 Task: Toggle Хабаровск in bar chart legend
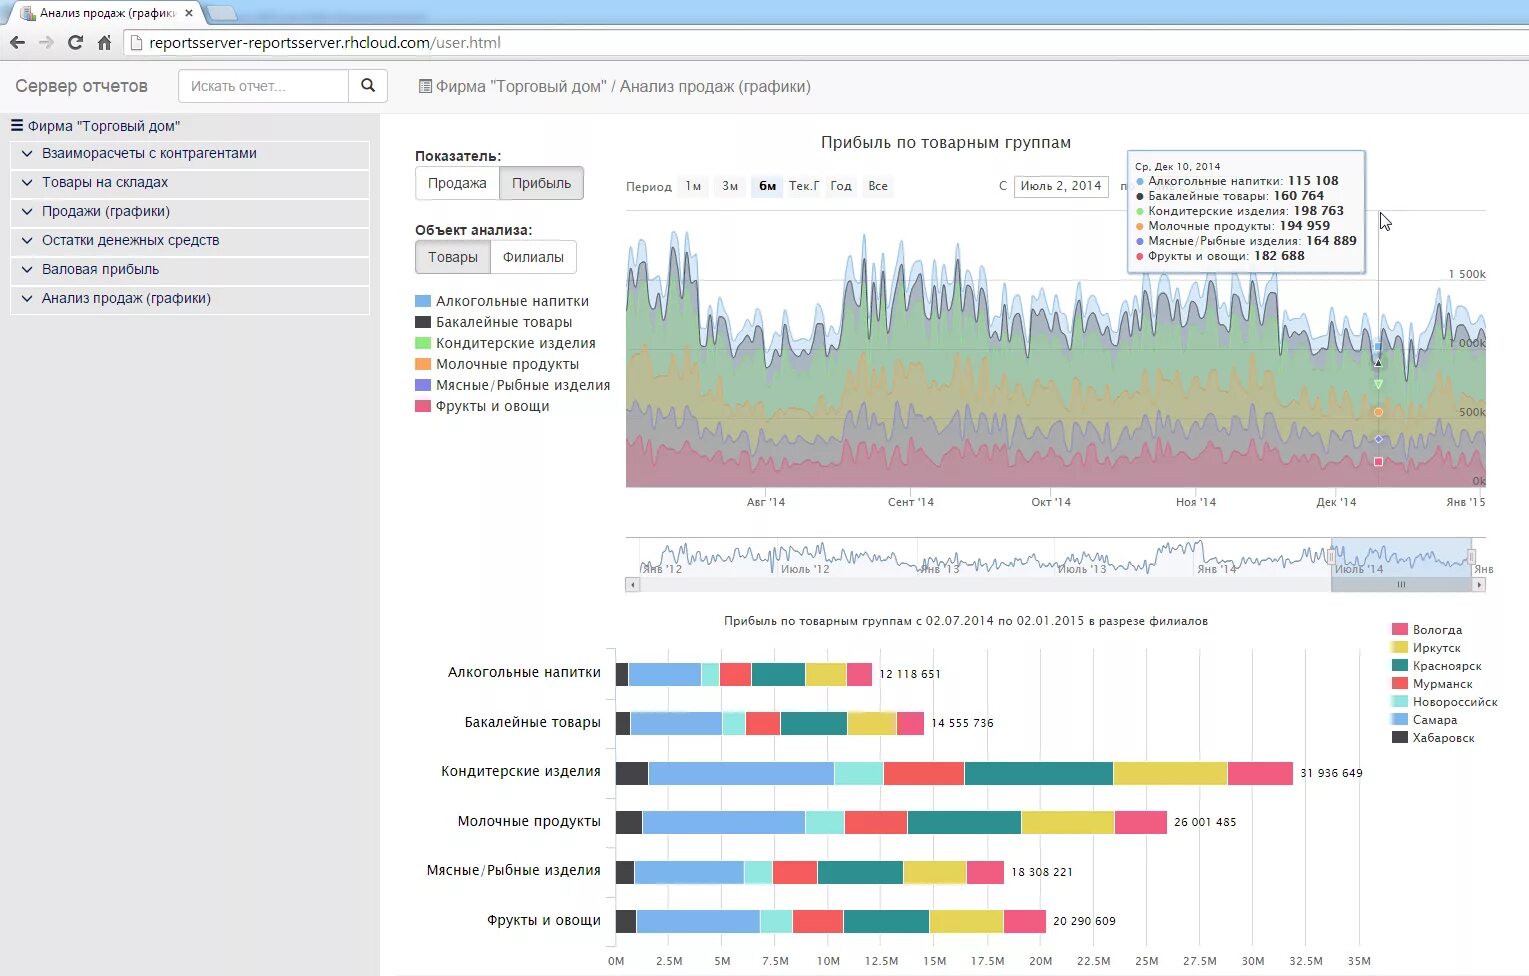coord(1433,738)
